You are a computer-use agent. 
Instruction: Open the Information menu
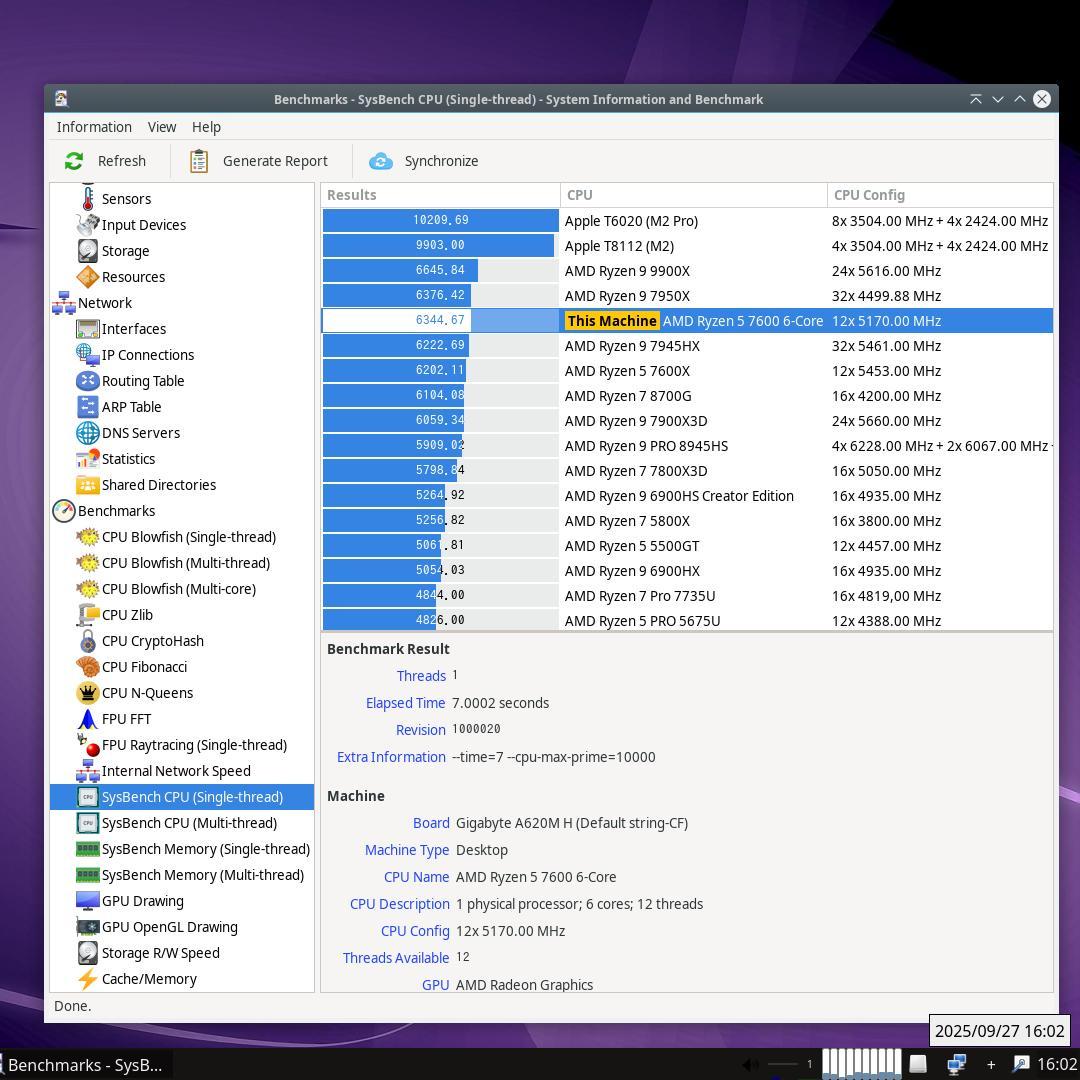(x=94, y=127)
